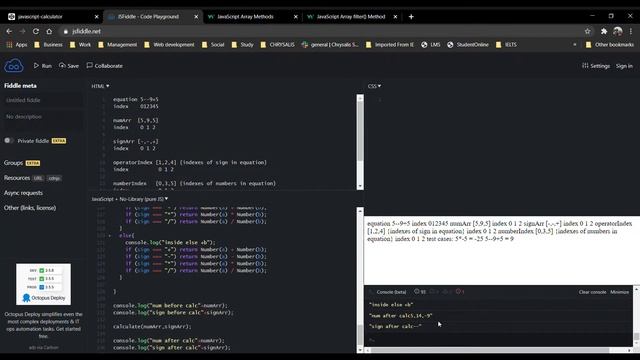
Task: Click the URL tag beside Resources
Action: tap(38, 178)
